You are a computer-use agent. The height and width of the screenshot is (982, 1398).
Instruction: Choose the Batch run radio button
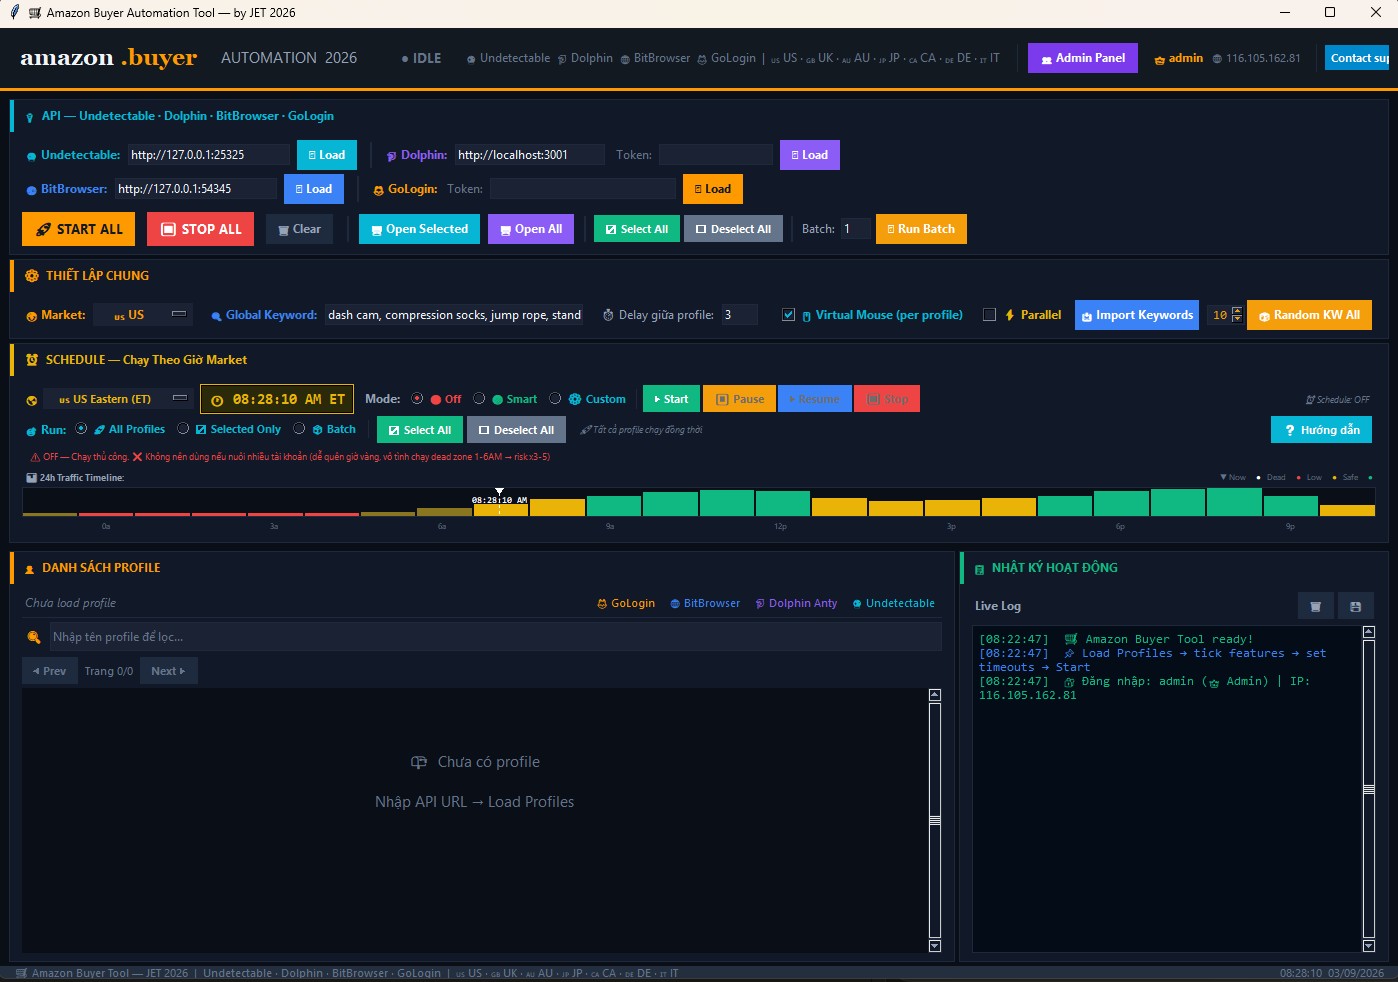[299, 429]
